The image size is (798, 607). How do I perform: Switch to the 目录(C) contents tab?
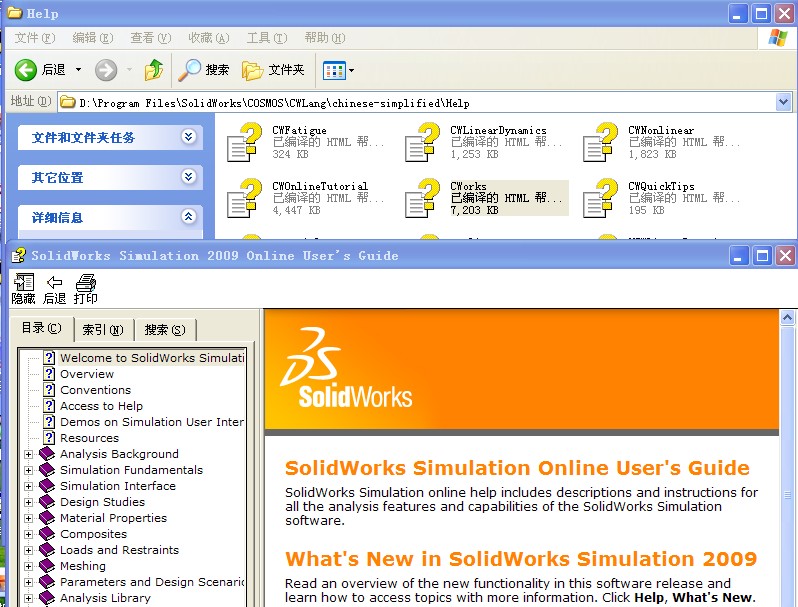point(42,328)
